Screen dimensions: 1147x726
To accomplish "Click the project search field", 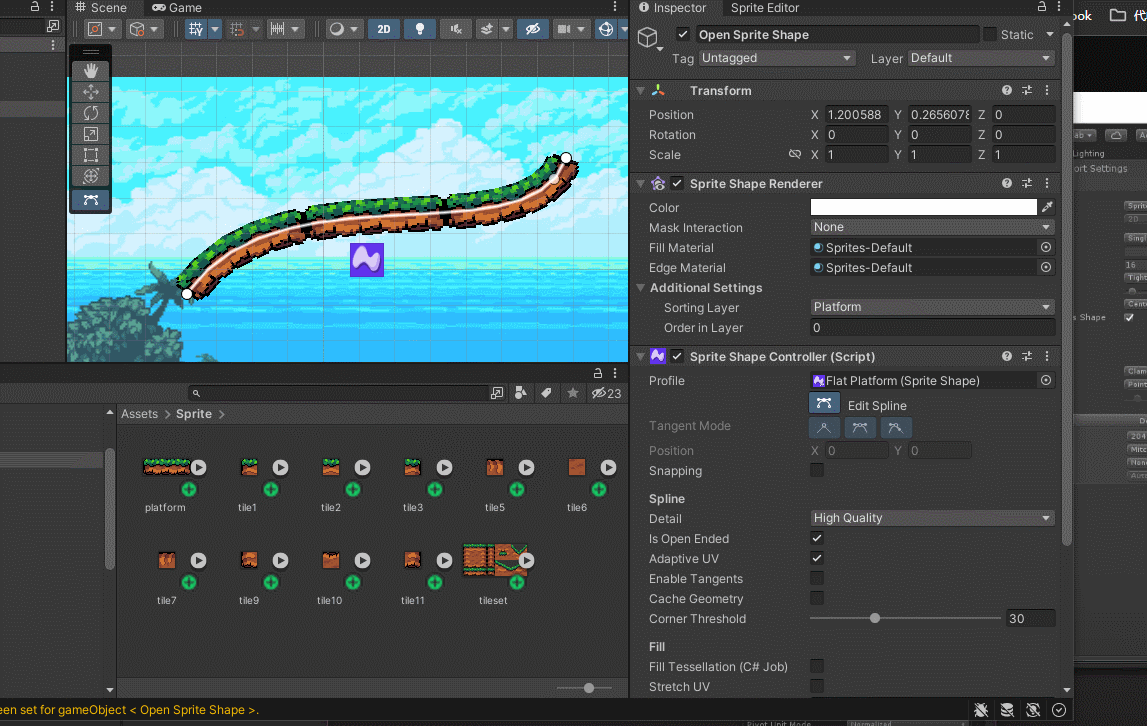I will tap(338, 393).
